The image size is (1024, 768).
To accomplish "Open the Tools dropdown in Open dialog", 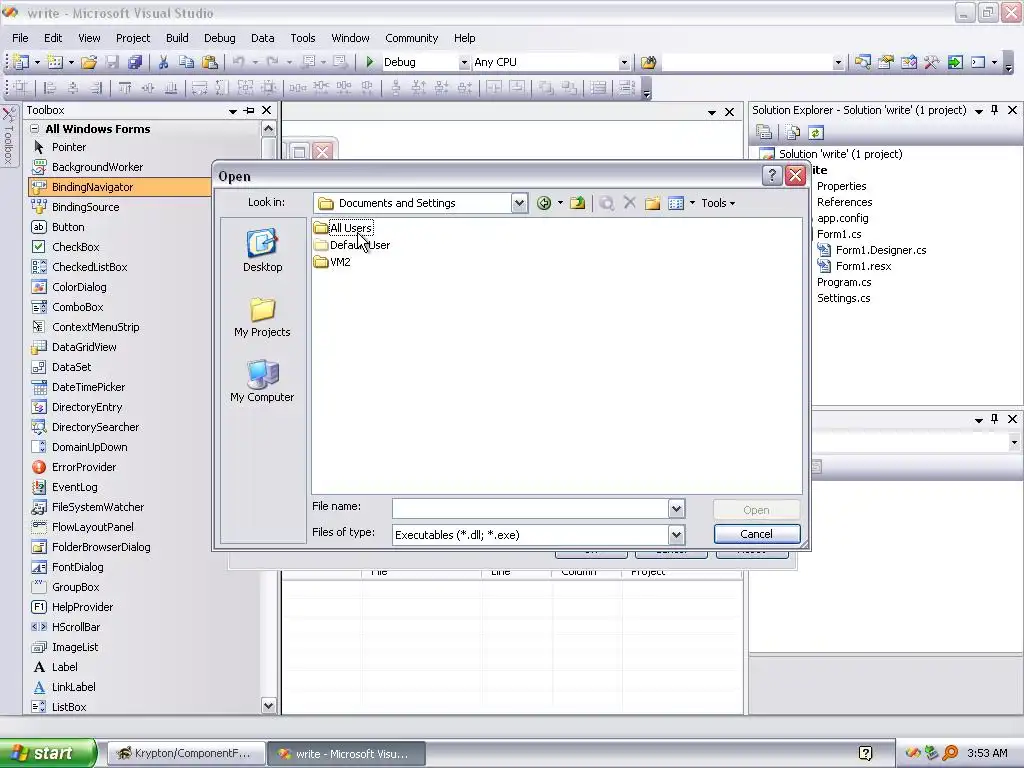I will [718, 203].
